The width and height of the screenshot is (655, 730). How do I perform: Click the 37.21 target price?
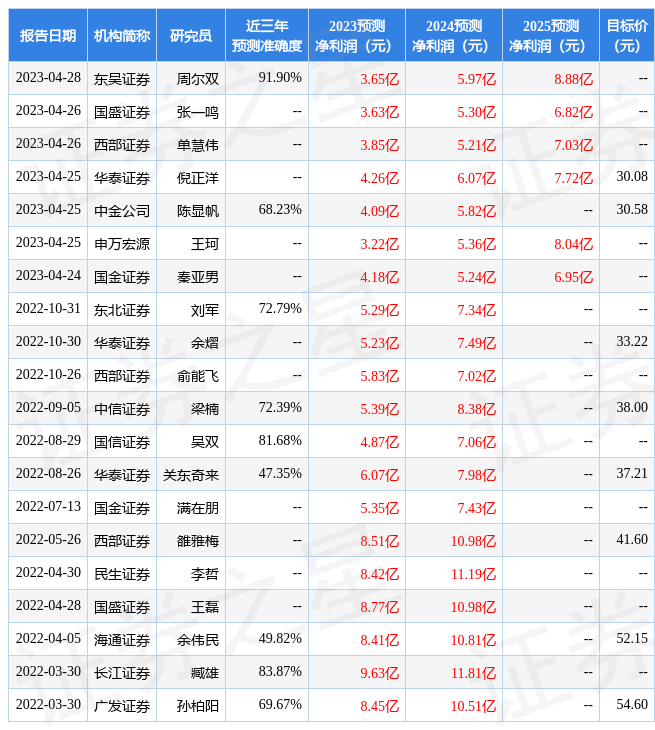[x=632, y=474]
